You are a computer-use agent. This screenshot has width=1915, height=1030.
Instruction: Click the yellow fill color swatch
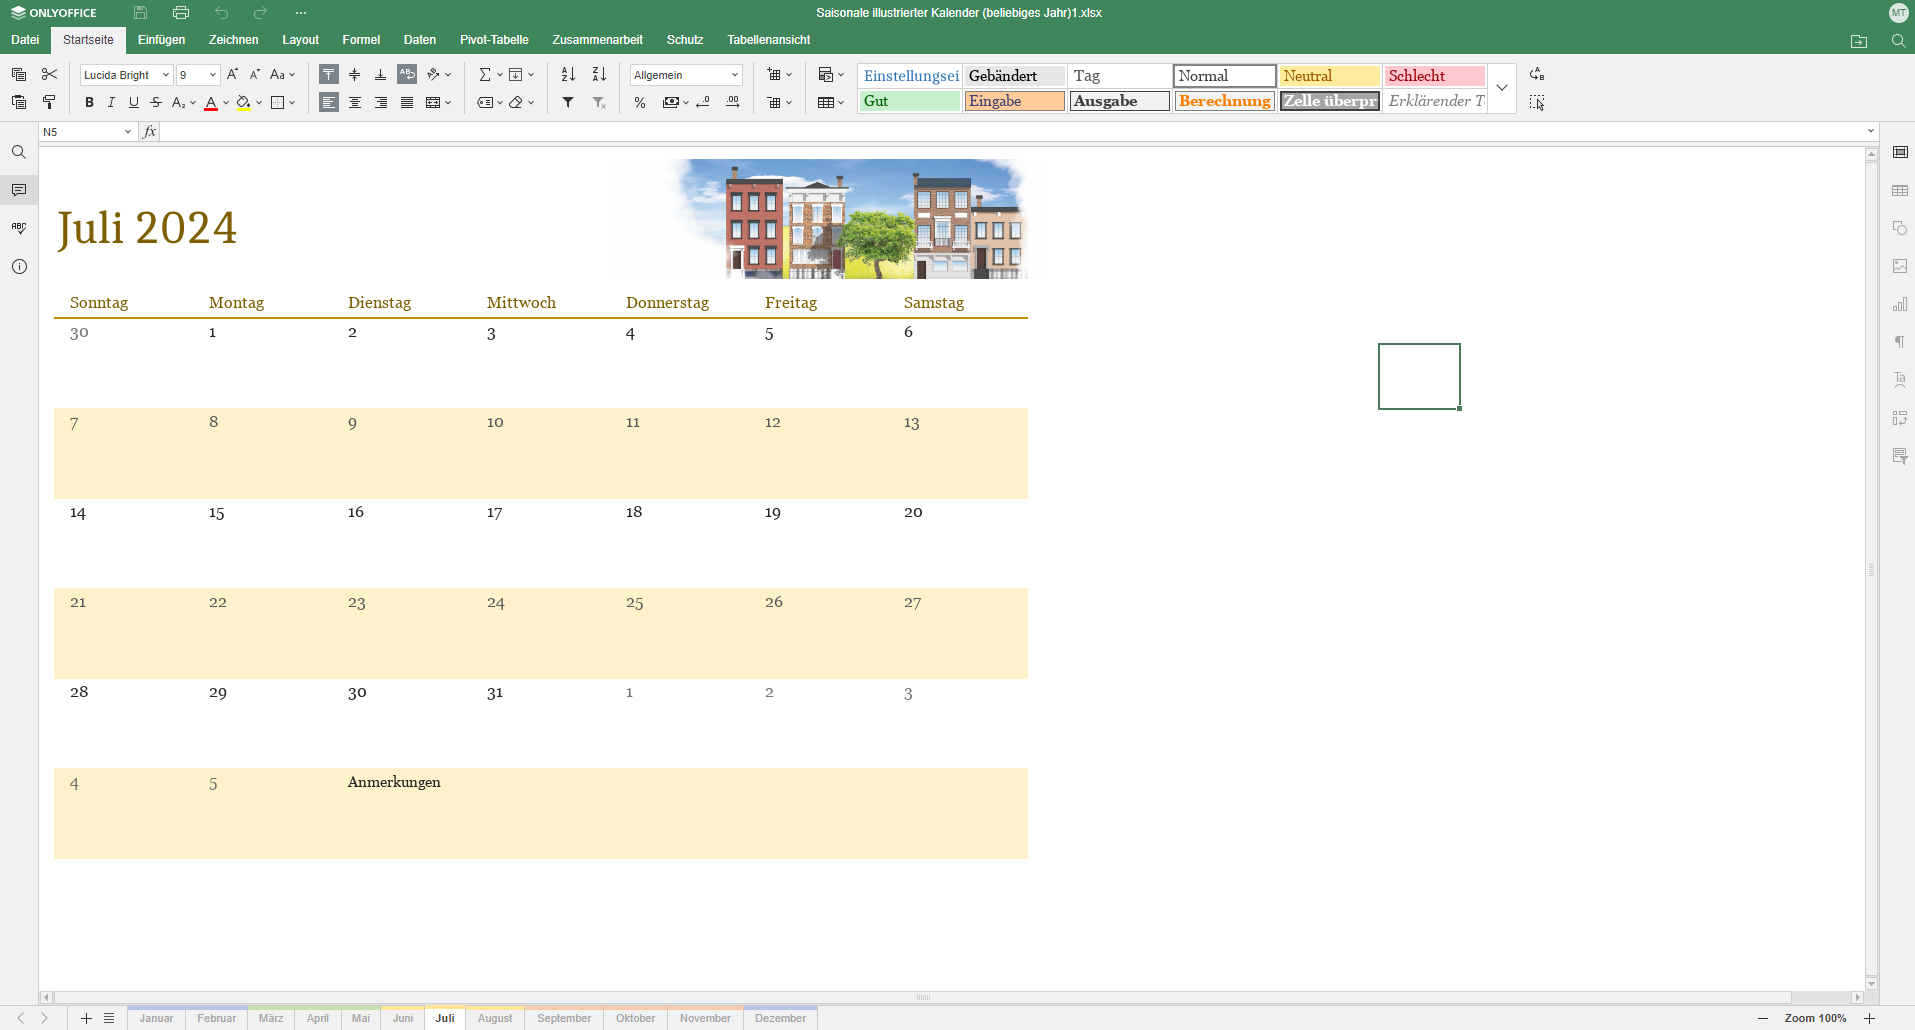point(243,102)
